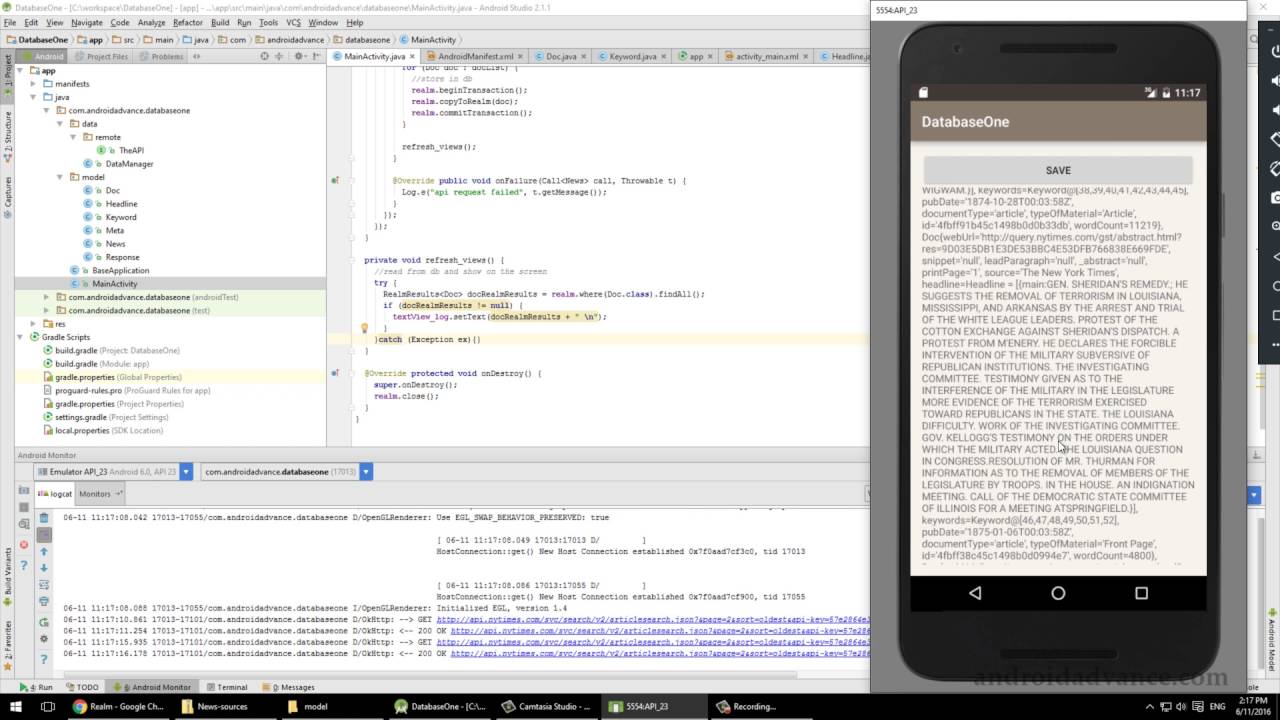1280x720 pixels.
Task: Collapse the app module tree node
Action: click(22, 71)
